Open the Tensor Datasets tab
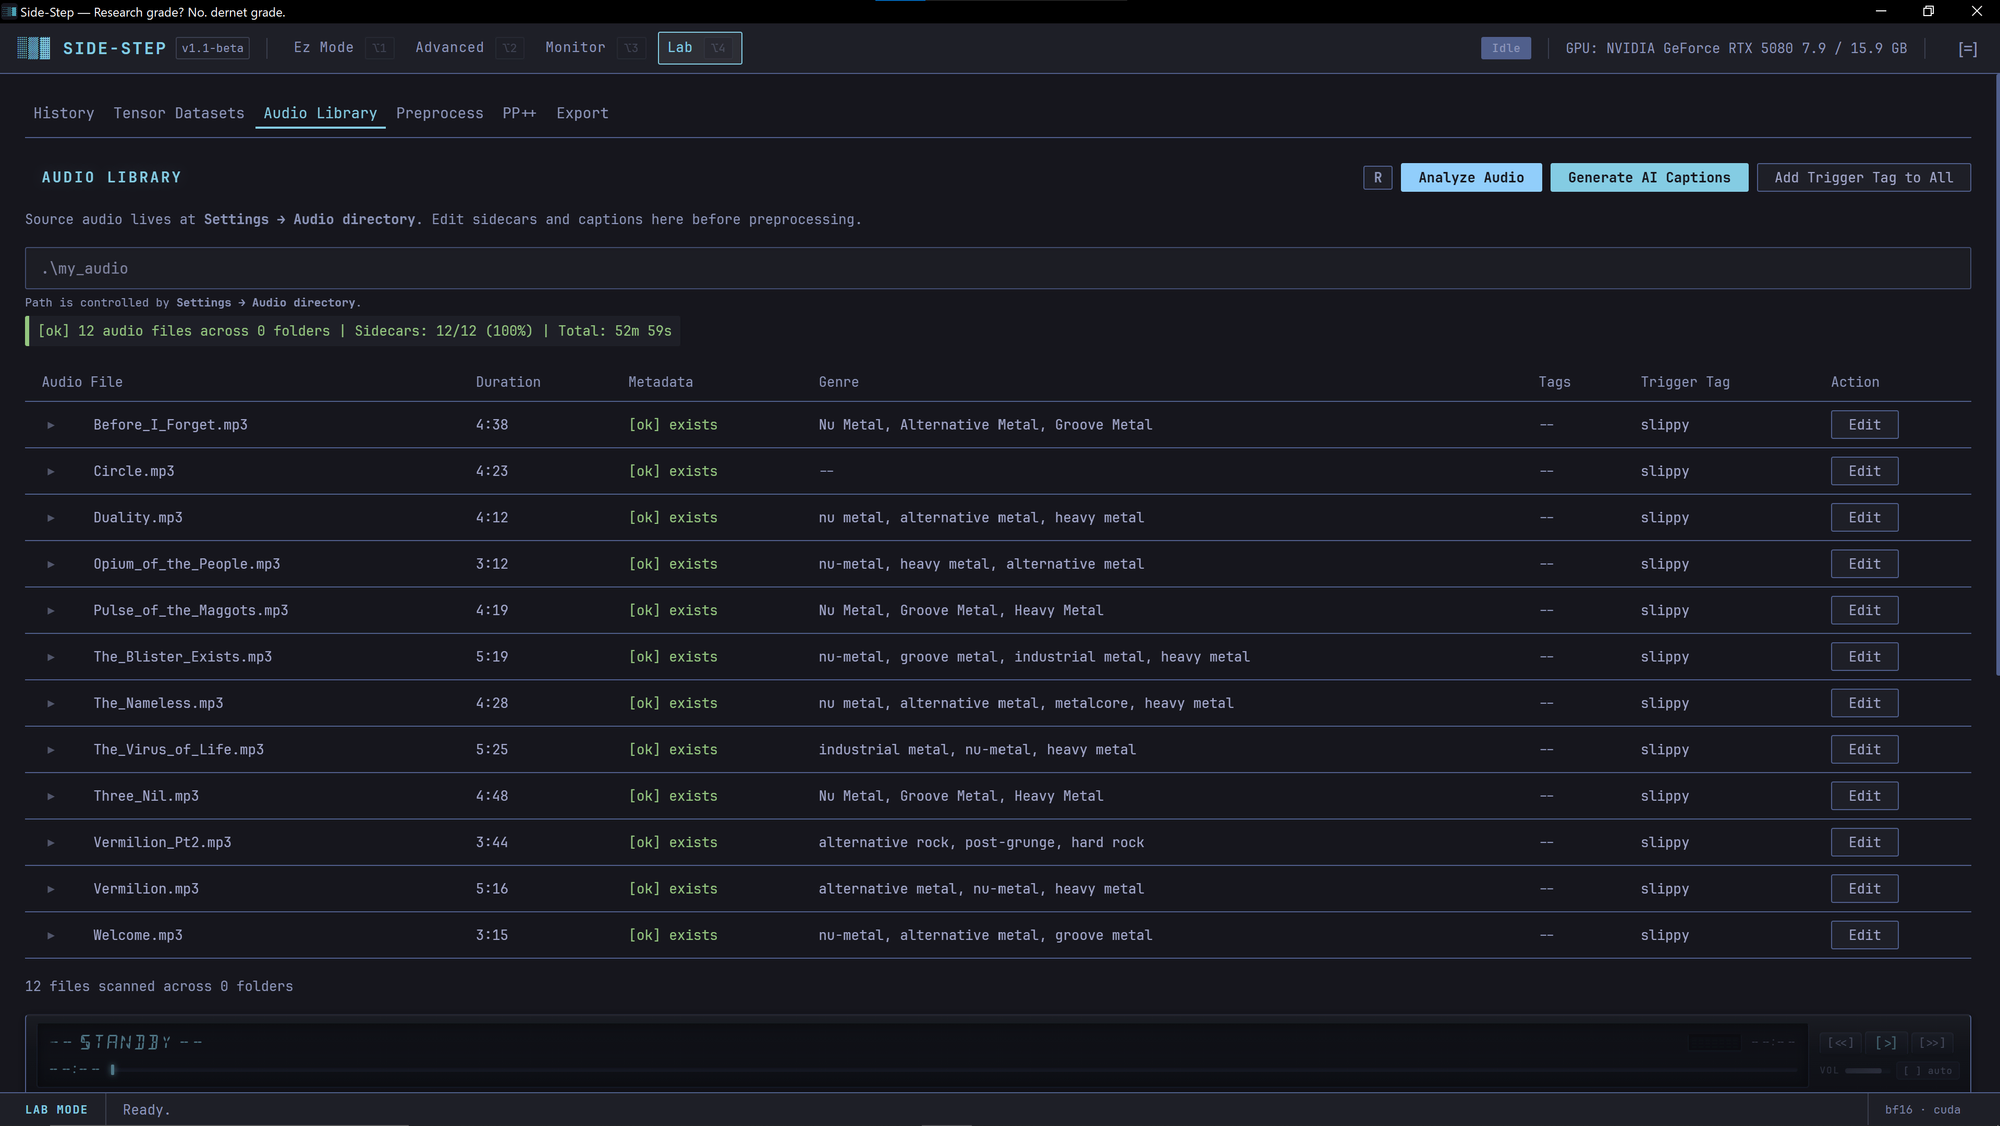This screenshot has width=2000, height=1126. tap(179, 113)
